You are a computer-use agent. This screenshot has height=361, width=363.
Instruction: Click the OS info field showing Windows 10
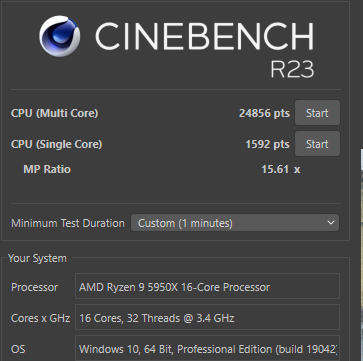[x=207, y=348]
